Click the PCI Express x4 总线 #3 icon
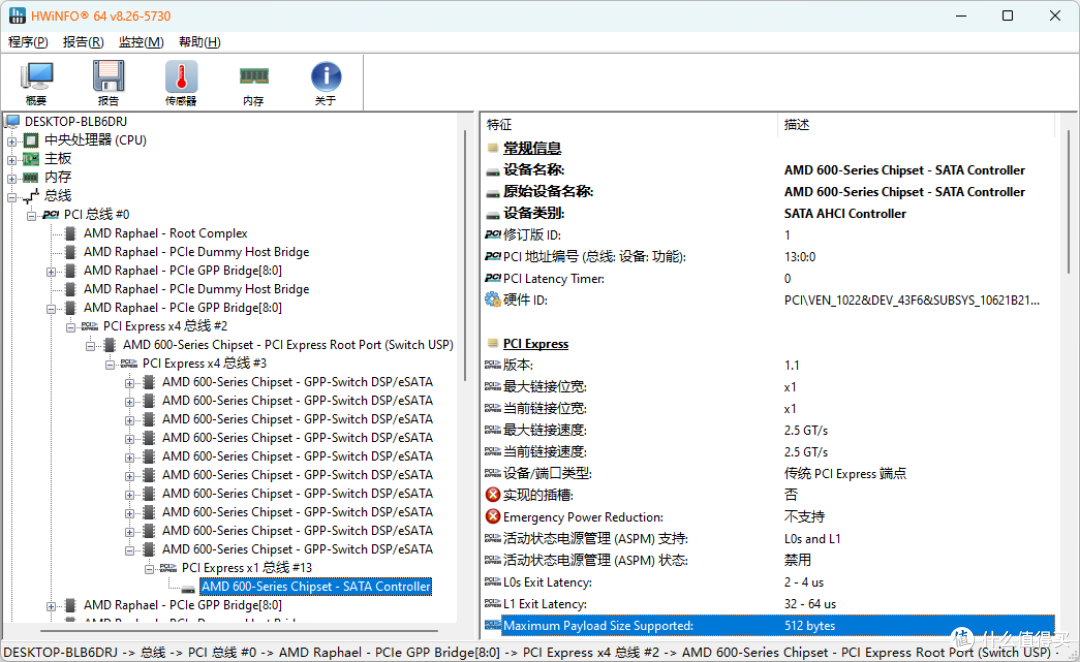1080x662 pixels. (129, 363)
